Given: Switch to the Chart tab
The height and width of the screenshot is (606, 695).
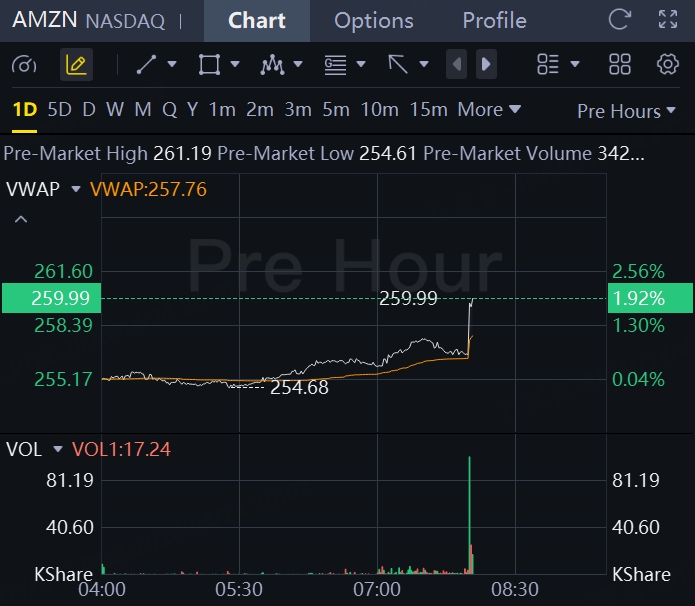Looking at the screenshot, I should pos(257,21).
